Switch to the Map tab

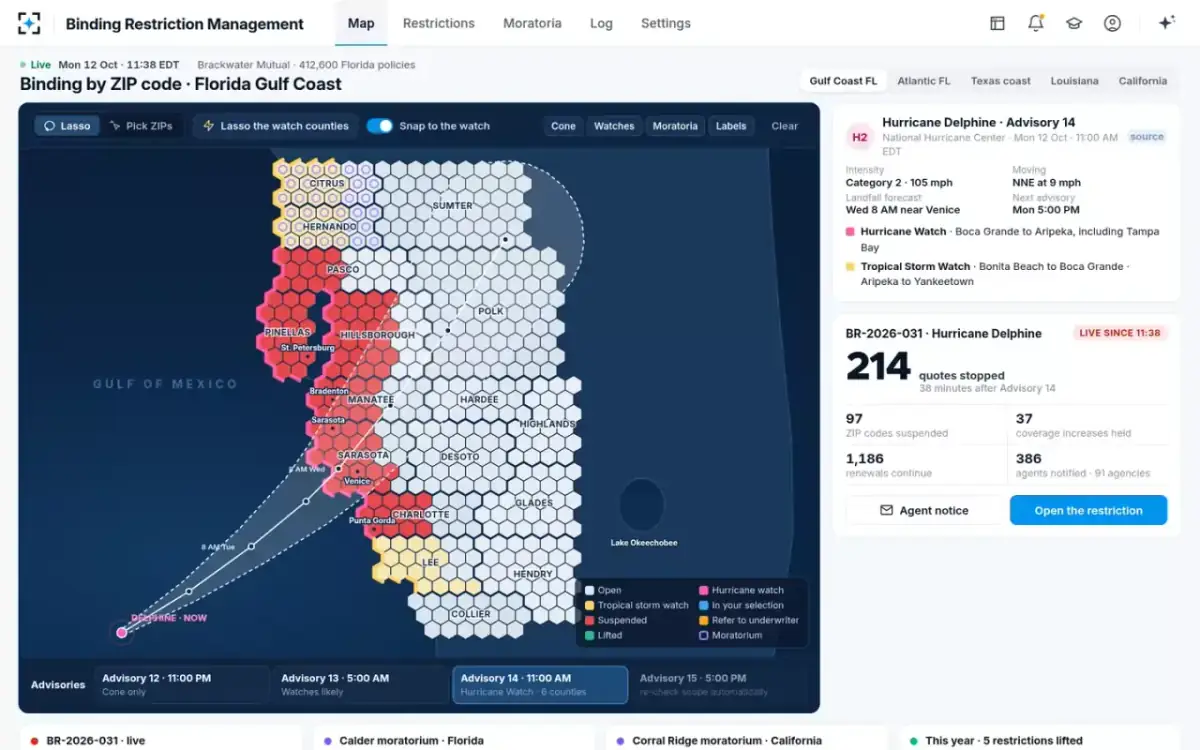(x=361, y=23)
